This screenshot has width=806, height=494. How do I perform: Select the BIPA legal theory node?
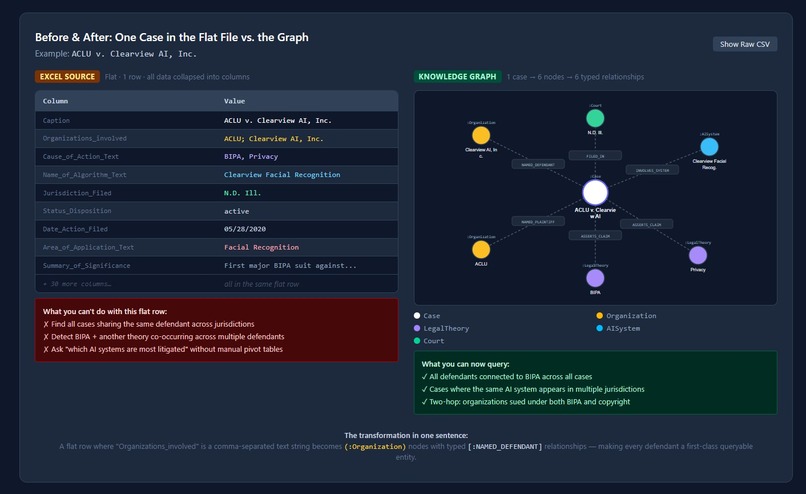595,278
